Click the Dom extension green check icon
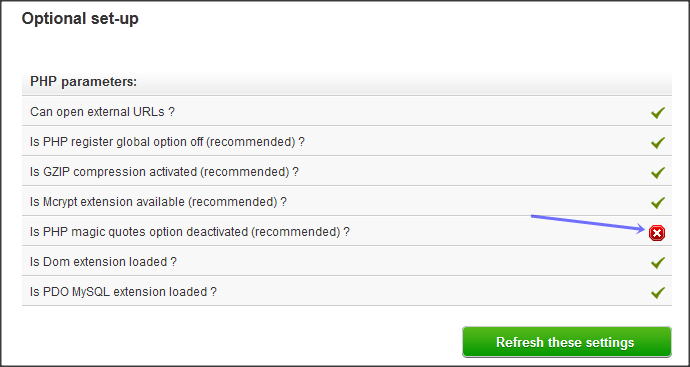Image resolution: width=690 pixels, height=367 pixels. coord(657,263)
